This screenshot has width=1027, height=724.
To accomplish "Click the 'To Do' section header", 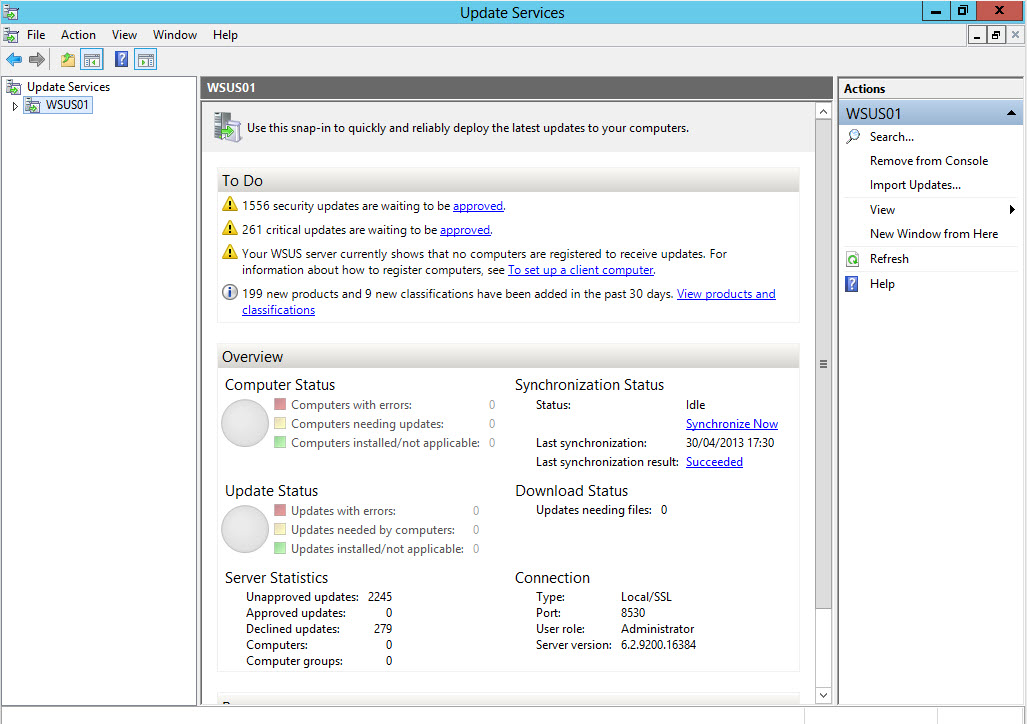I will (x=508, y=180).
